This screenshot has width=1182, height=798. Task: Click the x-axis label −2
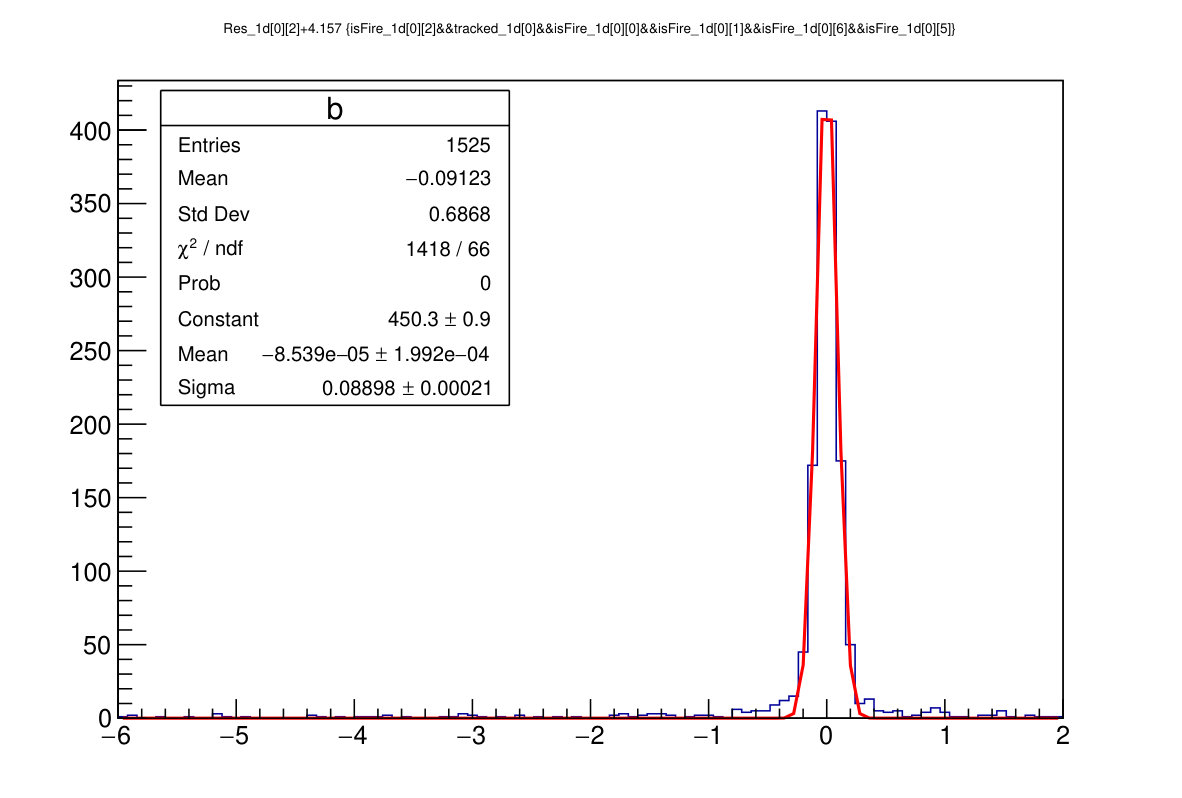(589, 735)
